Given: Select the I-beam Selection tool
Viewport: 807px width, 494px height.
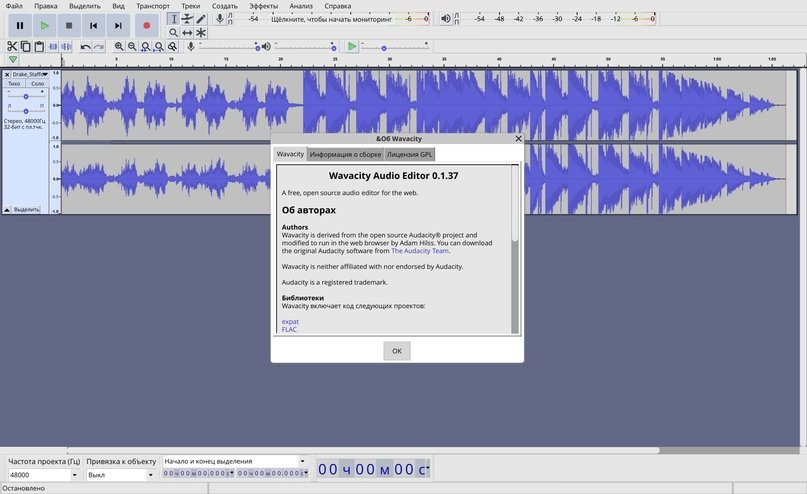Looking at the screenshot, I should tap(173, 19).
